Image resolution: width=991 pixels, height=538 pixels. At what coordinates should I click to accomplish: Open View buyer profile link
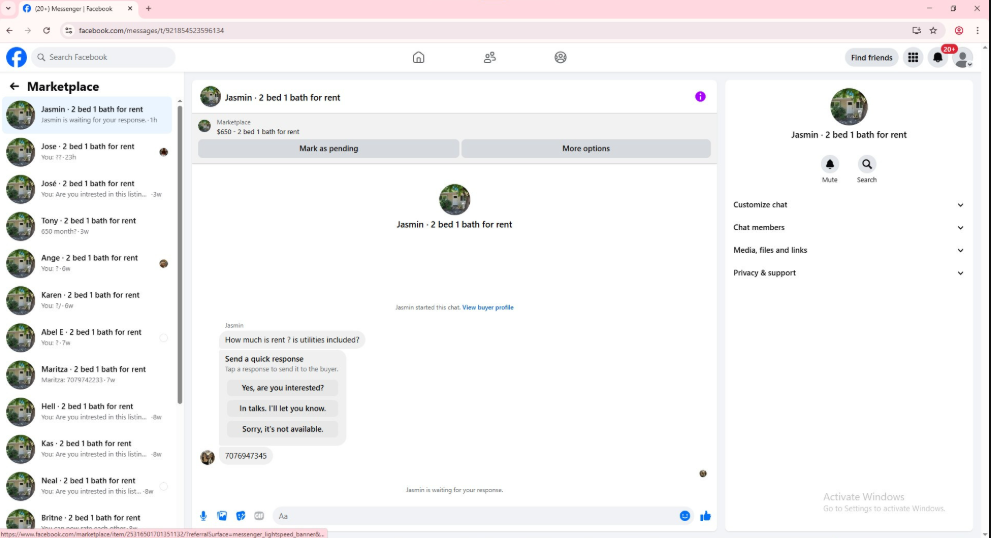488,307
